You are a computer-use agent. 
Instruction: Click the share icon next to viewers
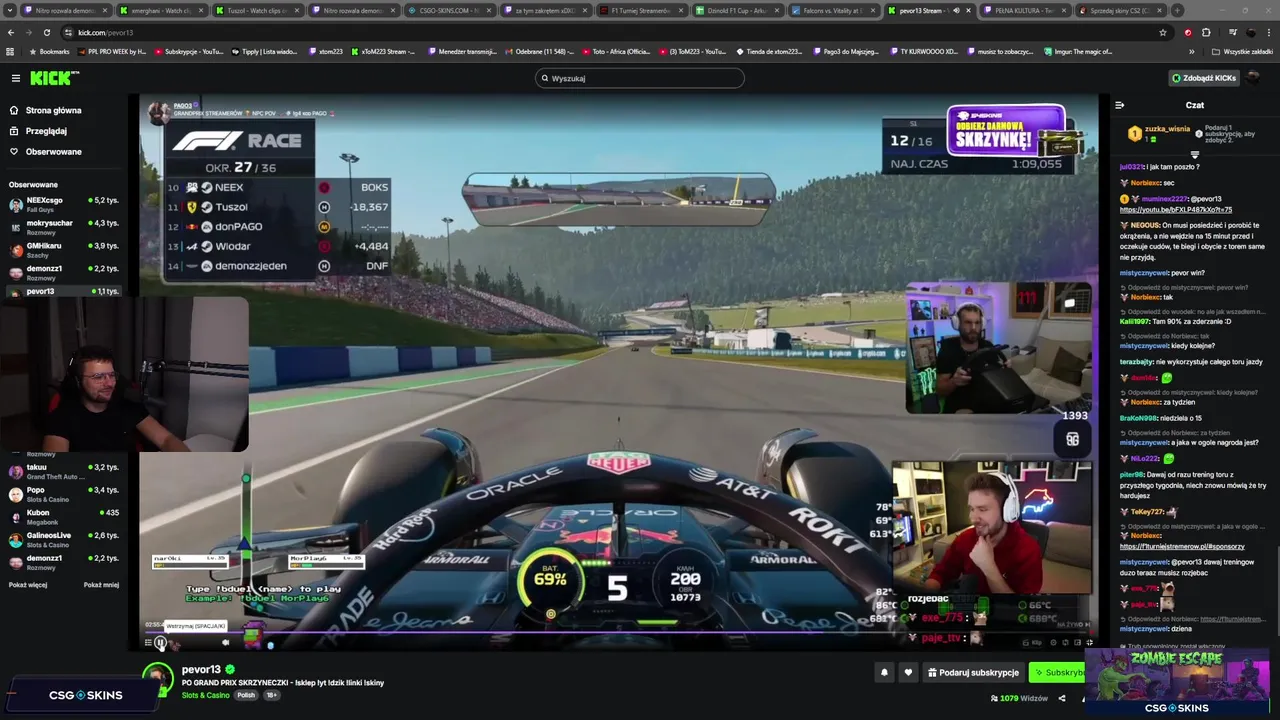(x=1062, y=698)
